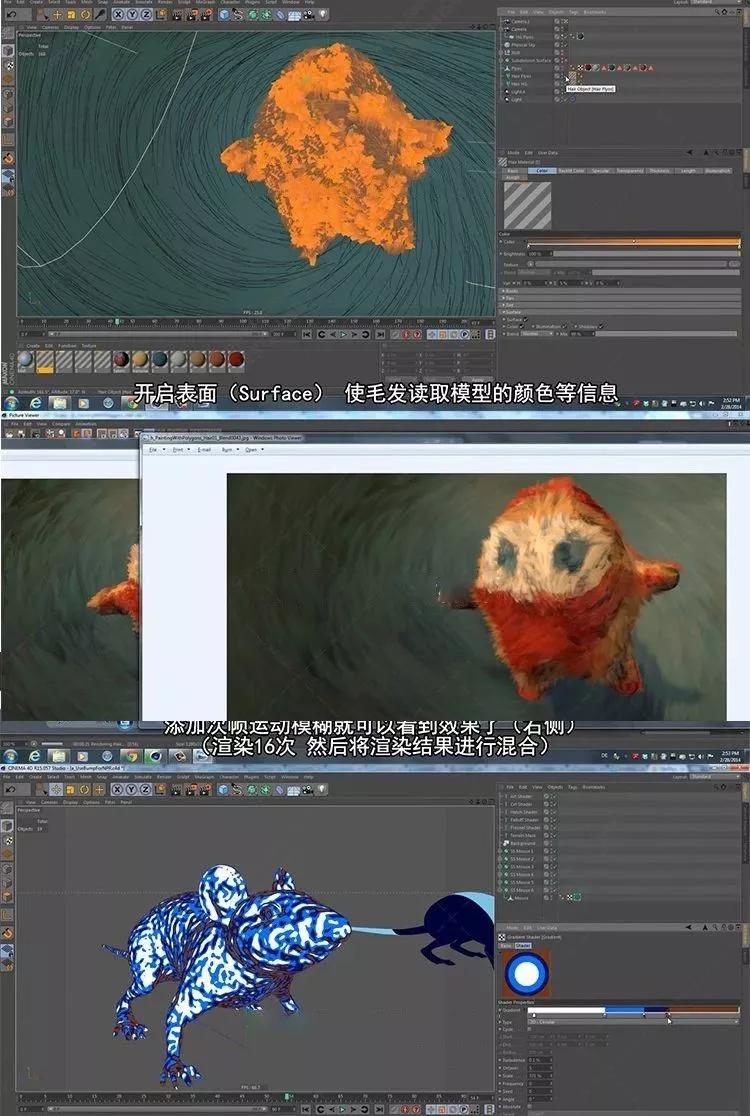Click Cube primitive icon in mouse scene toolbar
Image resolution: width=750 pixels, height=1116 pixels.
pos(223,789)
